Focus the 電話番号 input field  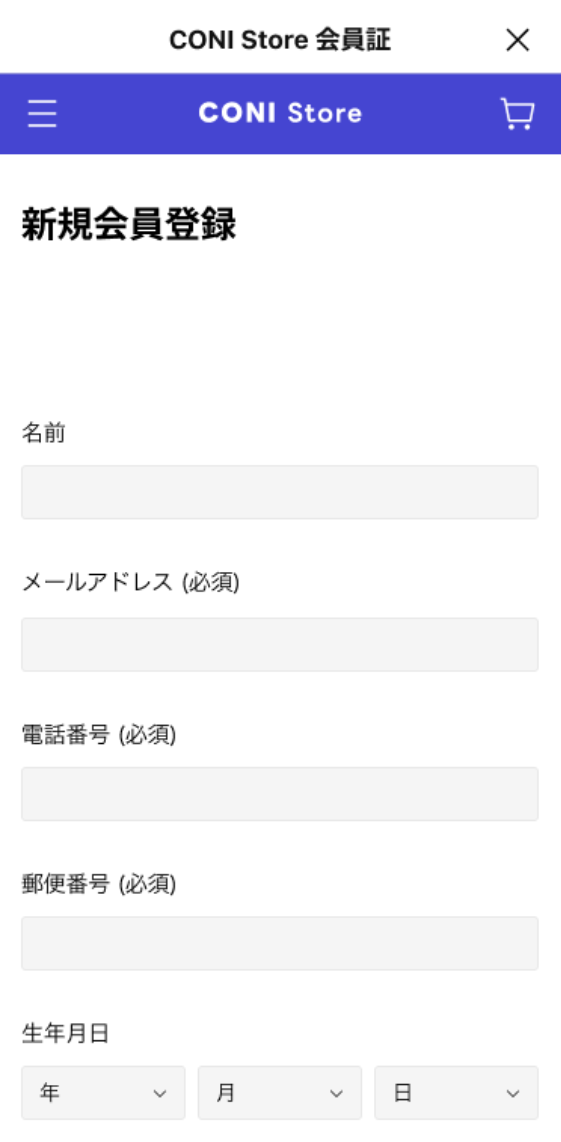click(280, 794)
